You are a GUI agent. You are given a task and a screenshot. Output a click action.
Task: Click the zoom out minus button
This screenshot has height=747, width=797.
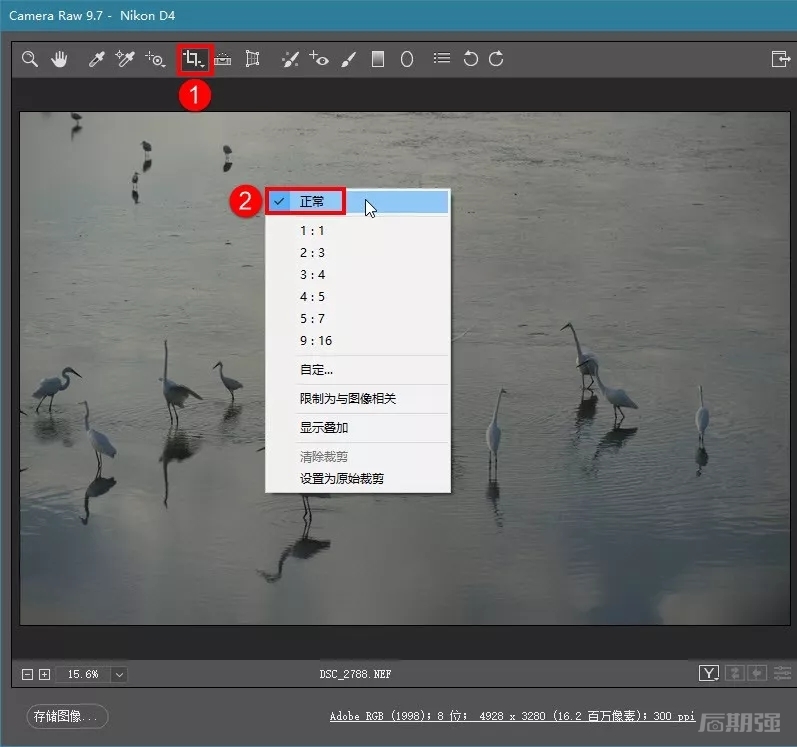[27, 674]
